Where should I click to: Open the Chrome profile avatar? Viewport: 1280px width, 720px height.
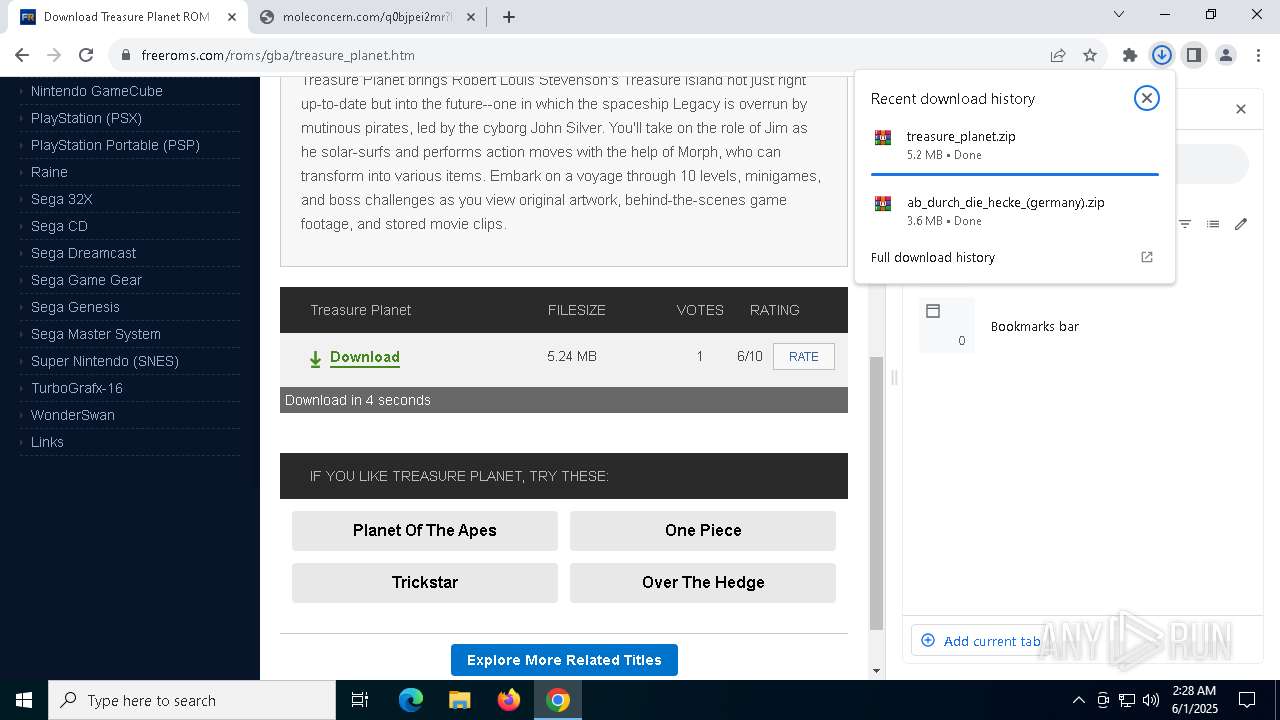point(1225,55)
